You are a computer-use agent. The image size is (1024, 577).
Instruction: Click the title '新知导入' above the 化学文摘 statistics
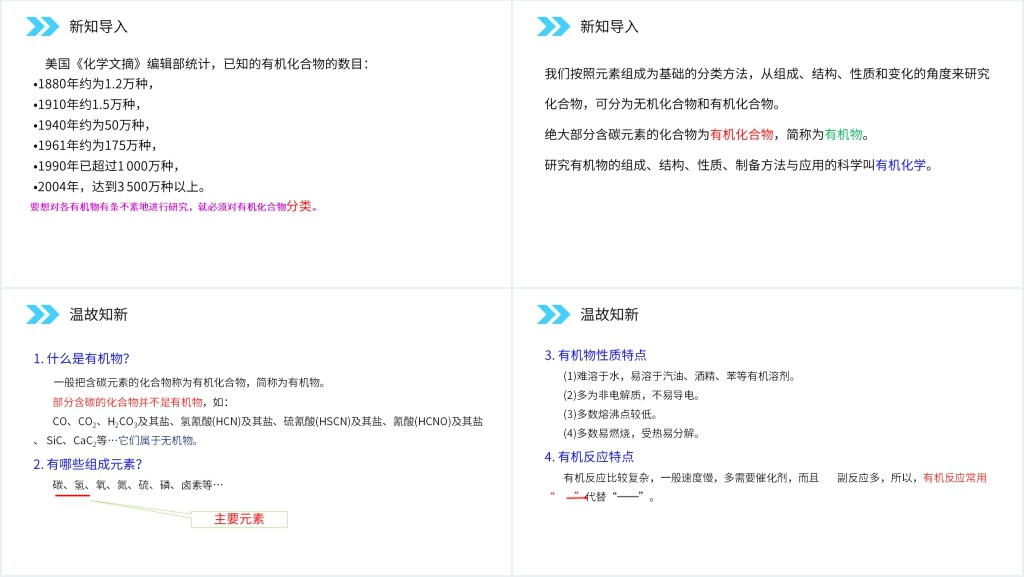[99, 27]
